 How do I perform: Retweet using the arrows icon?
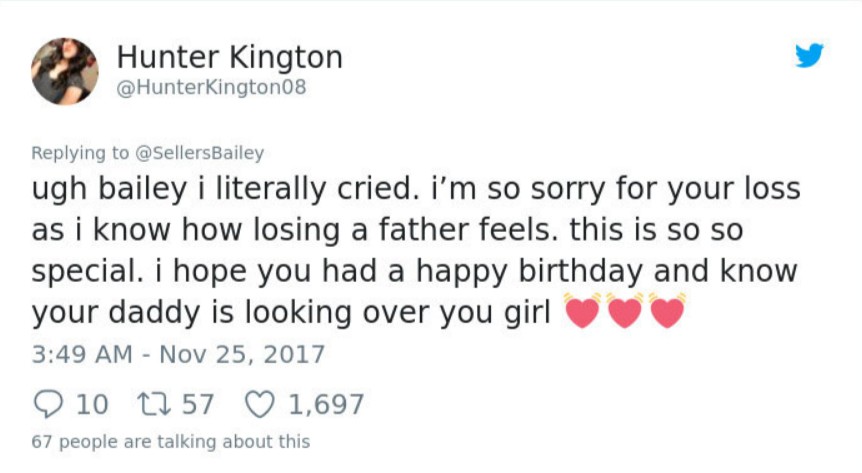pos(156,404)
